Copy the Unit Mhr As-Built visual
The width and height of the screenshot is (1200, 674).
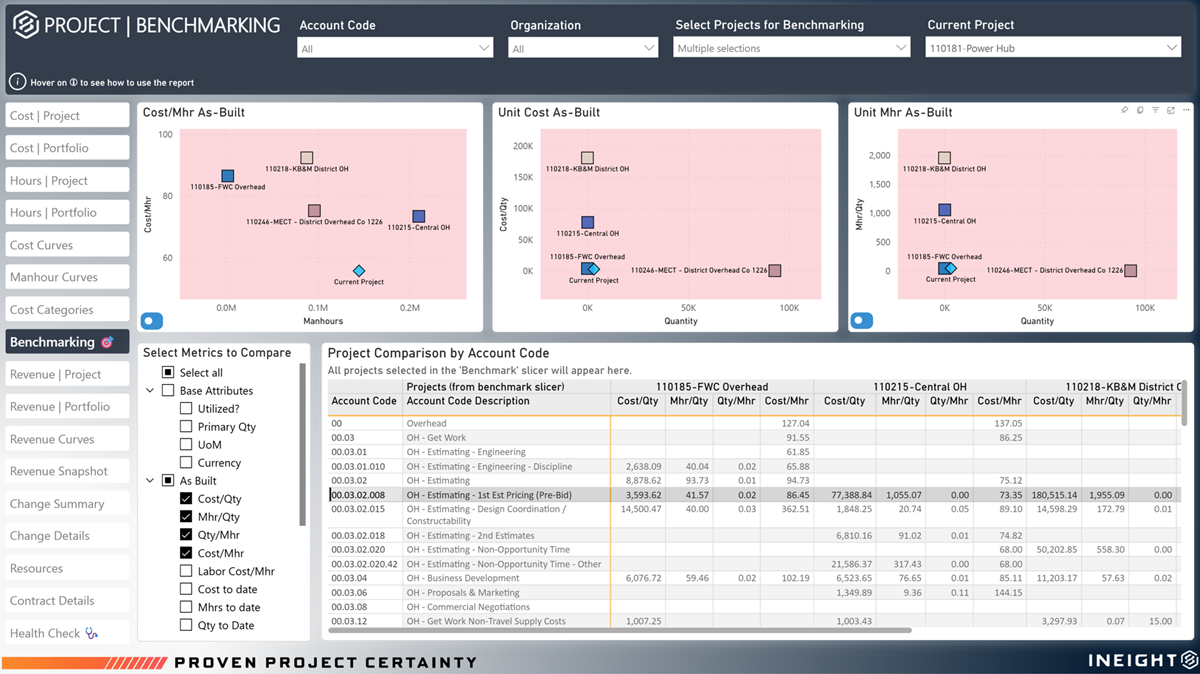pos(1140,110)
